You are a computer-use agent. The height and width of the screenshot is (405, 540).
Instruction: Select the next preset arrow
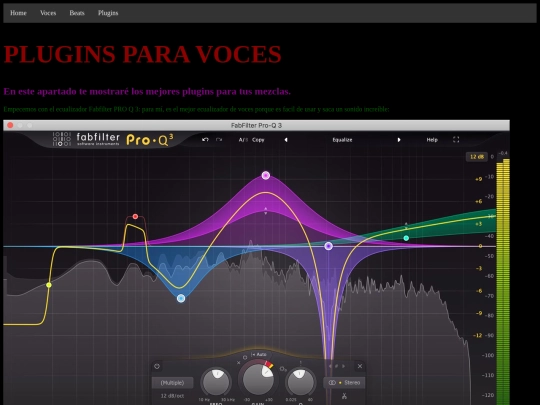(x=399, y=140)
